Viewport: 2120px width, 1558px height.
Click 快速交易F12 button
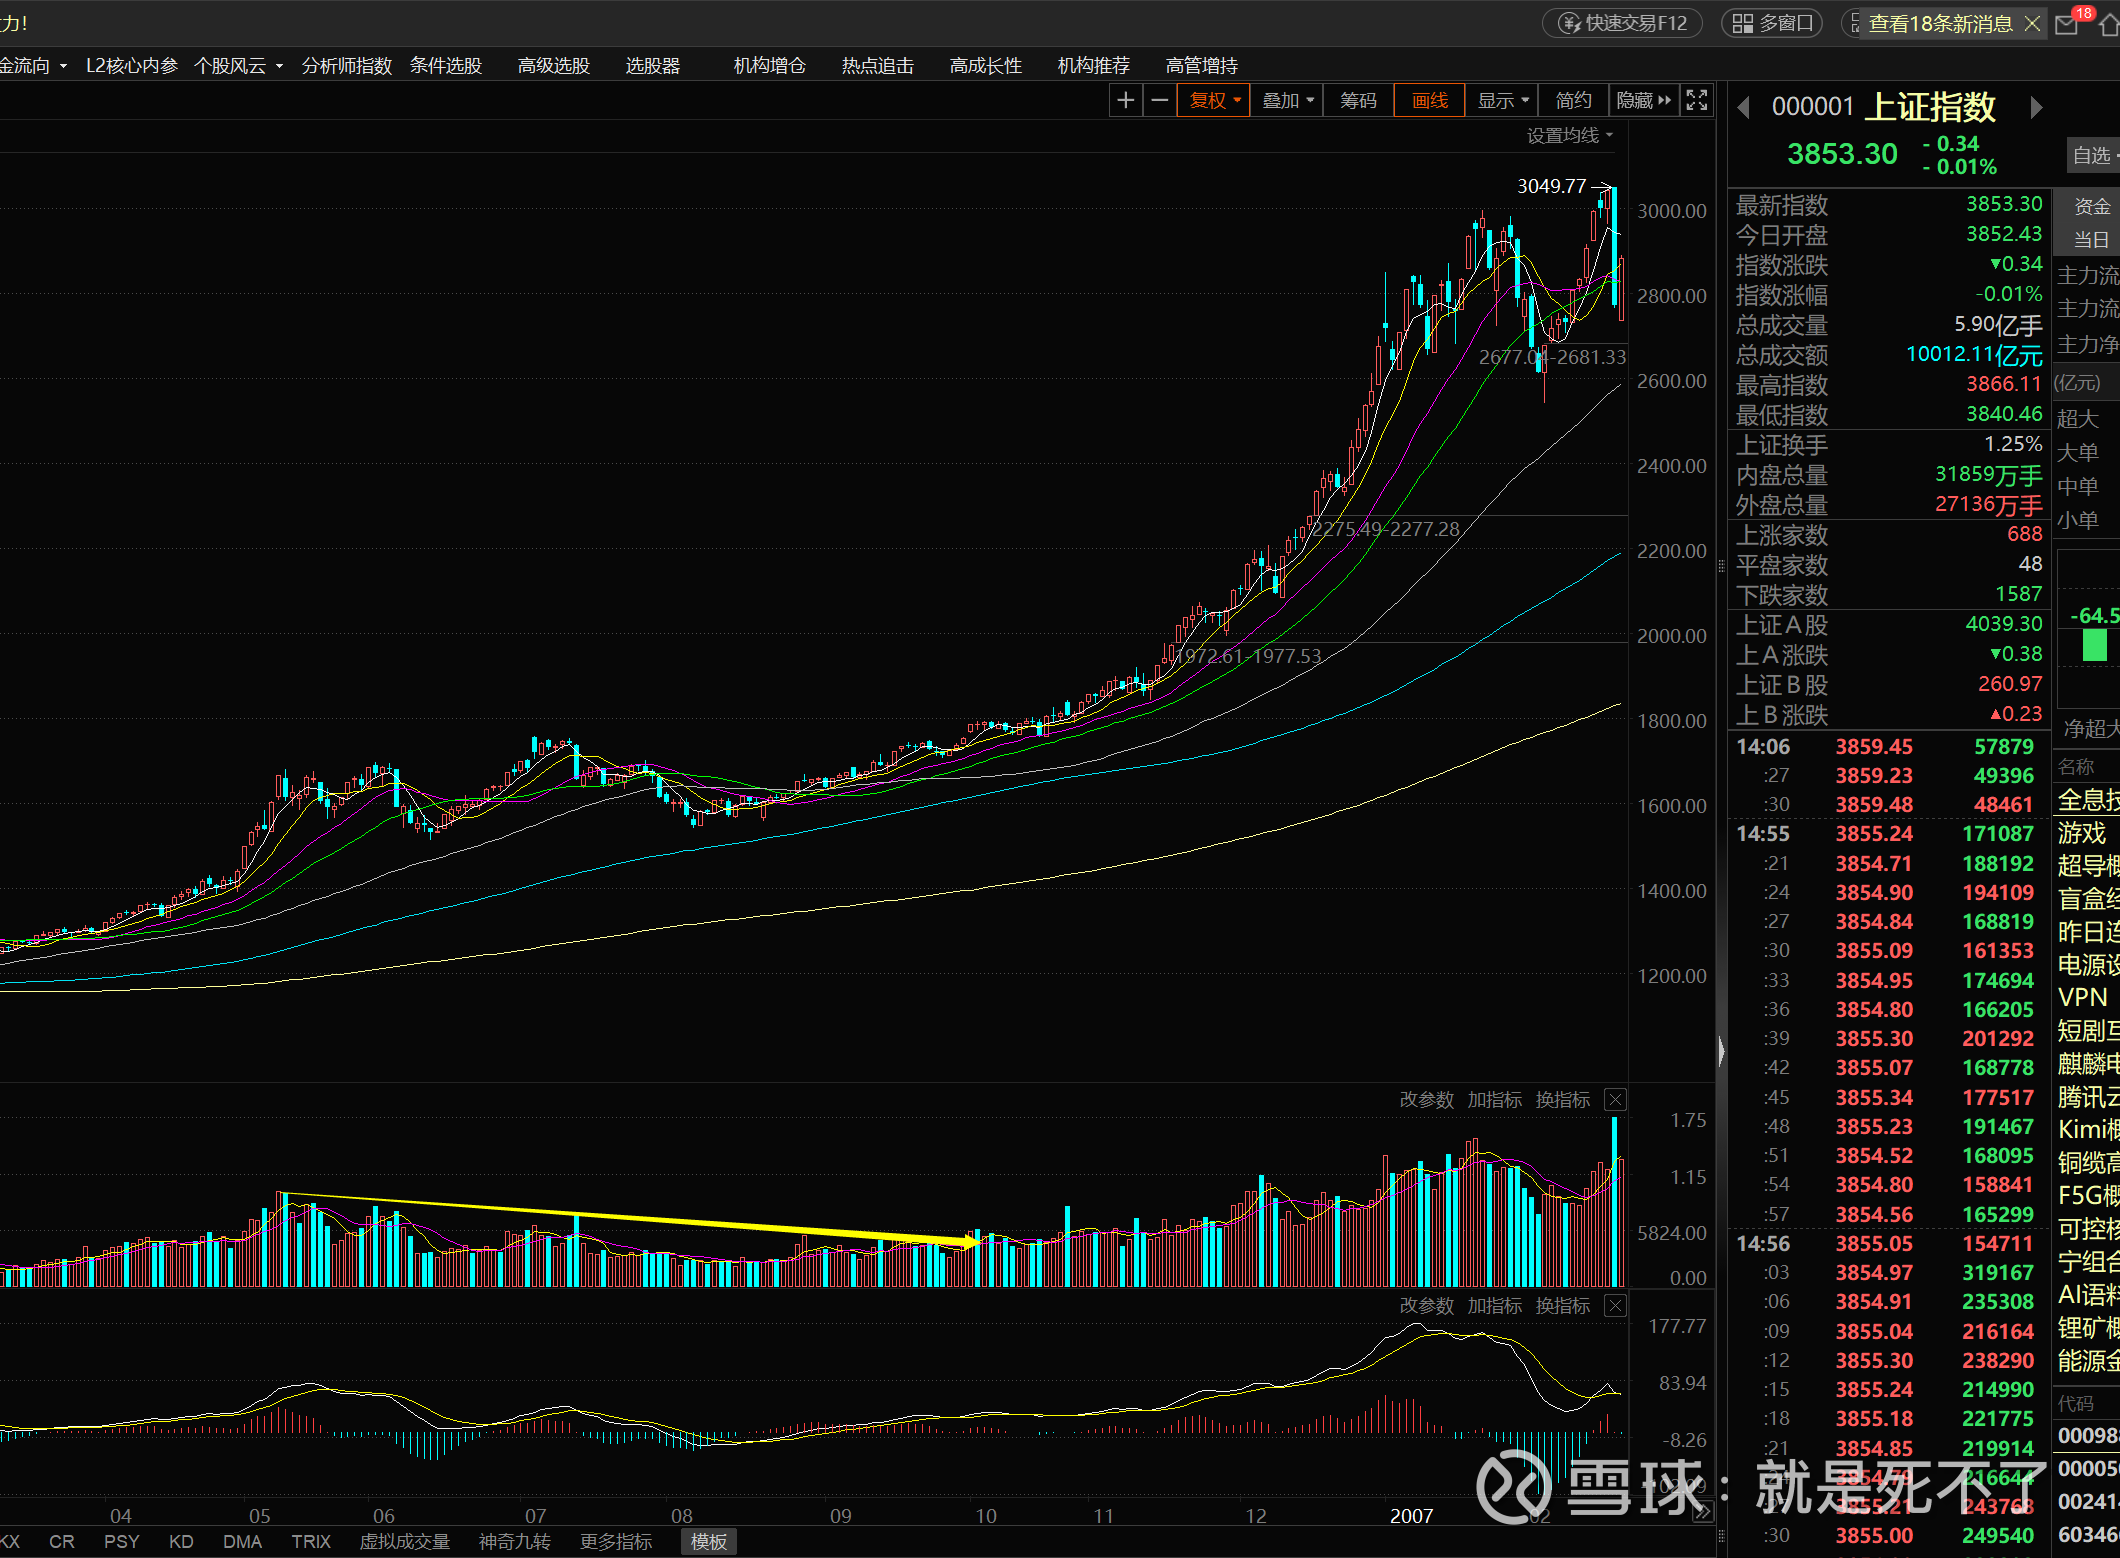[x=1622, y=24]
